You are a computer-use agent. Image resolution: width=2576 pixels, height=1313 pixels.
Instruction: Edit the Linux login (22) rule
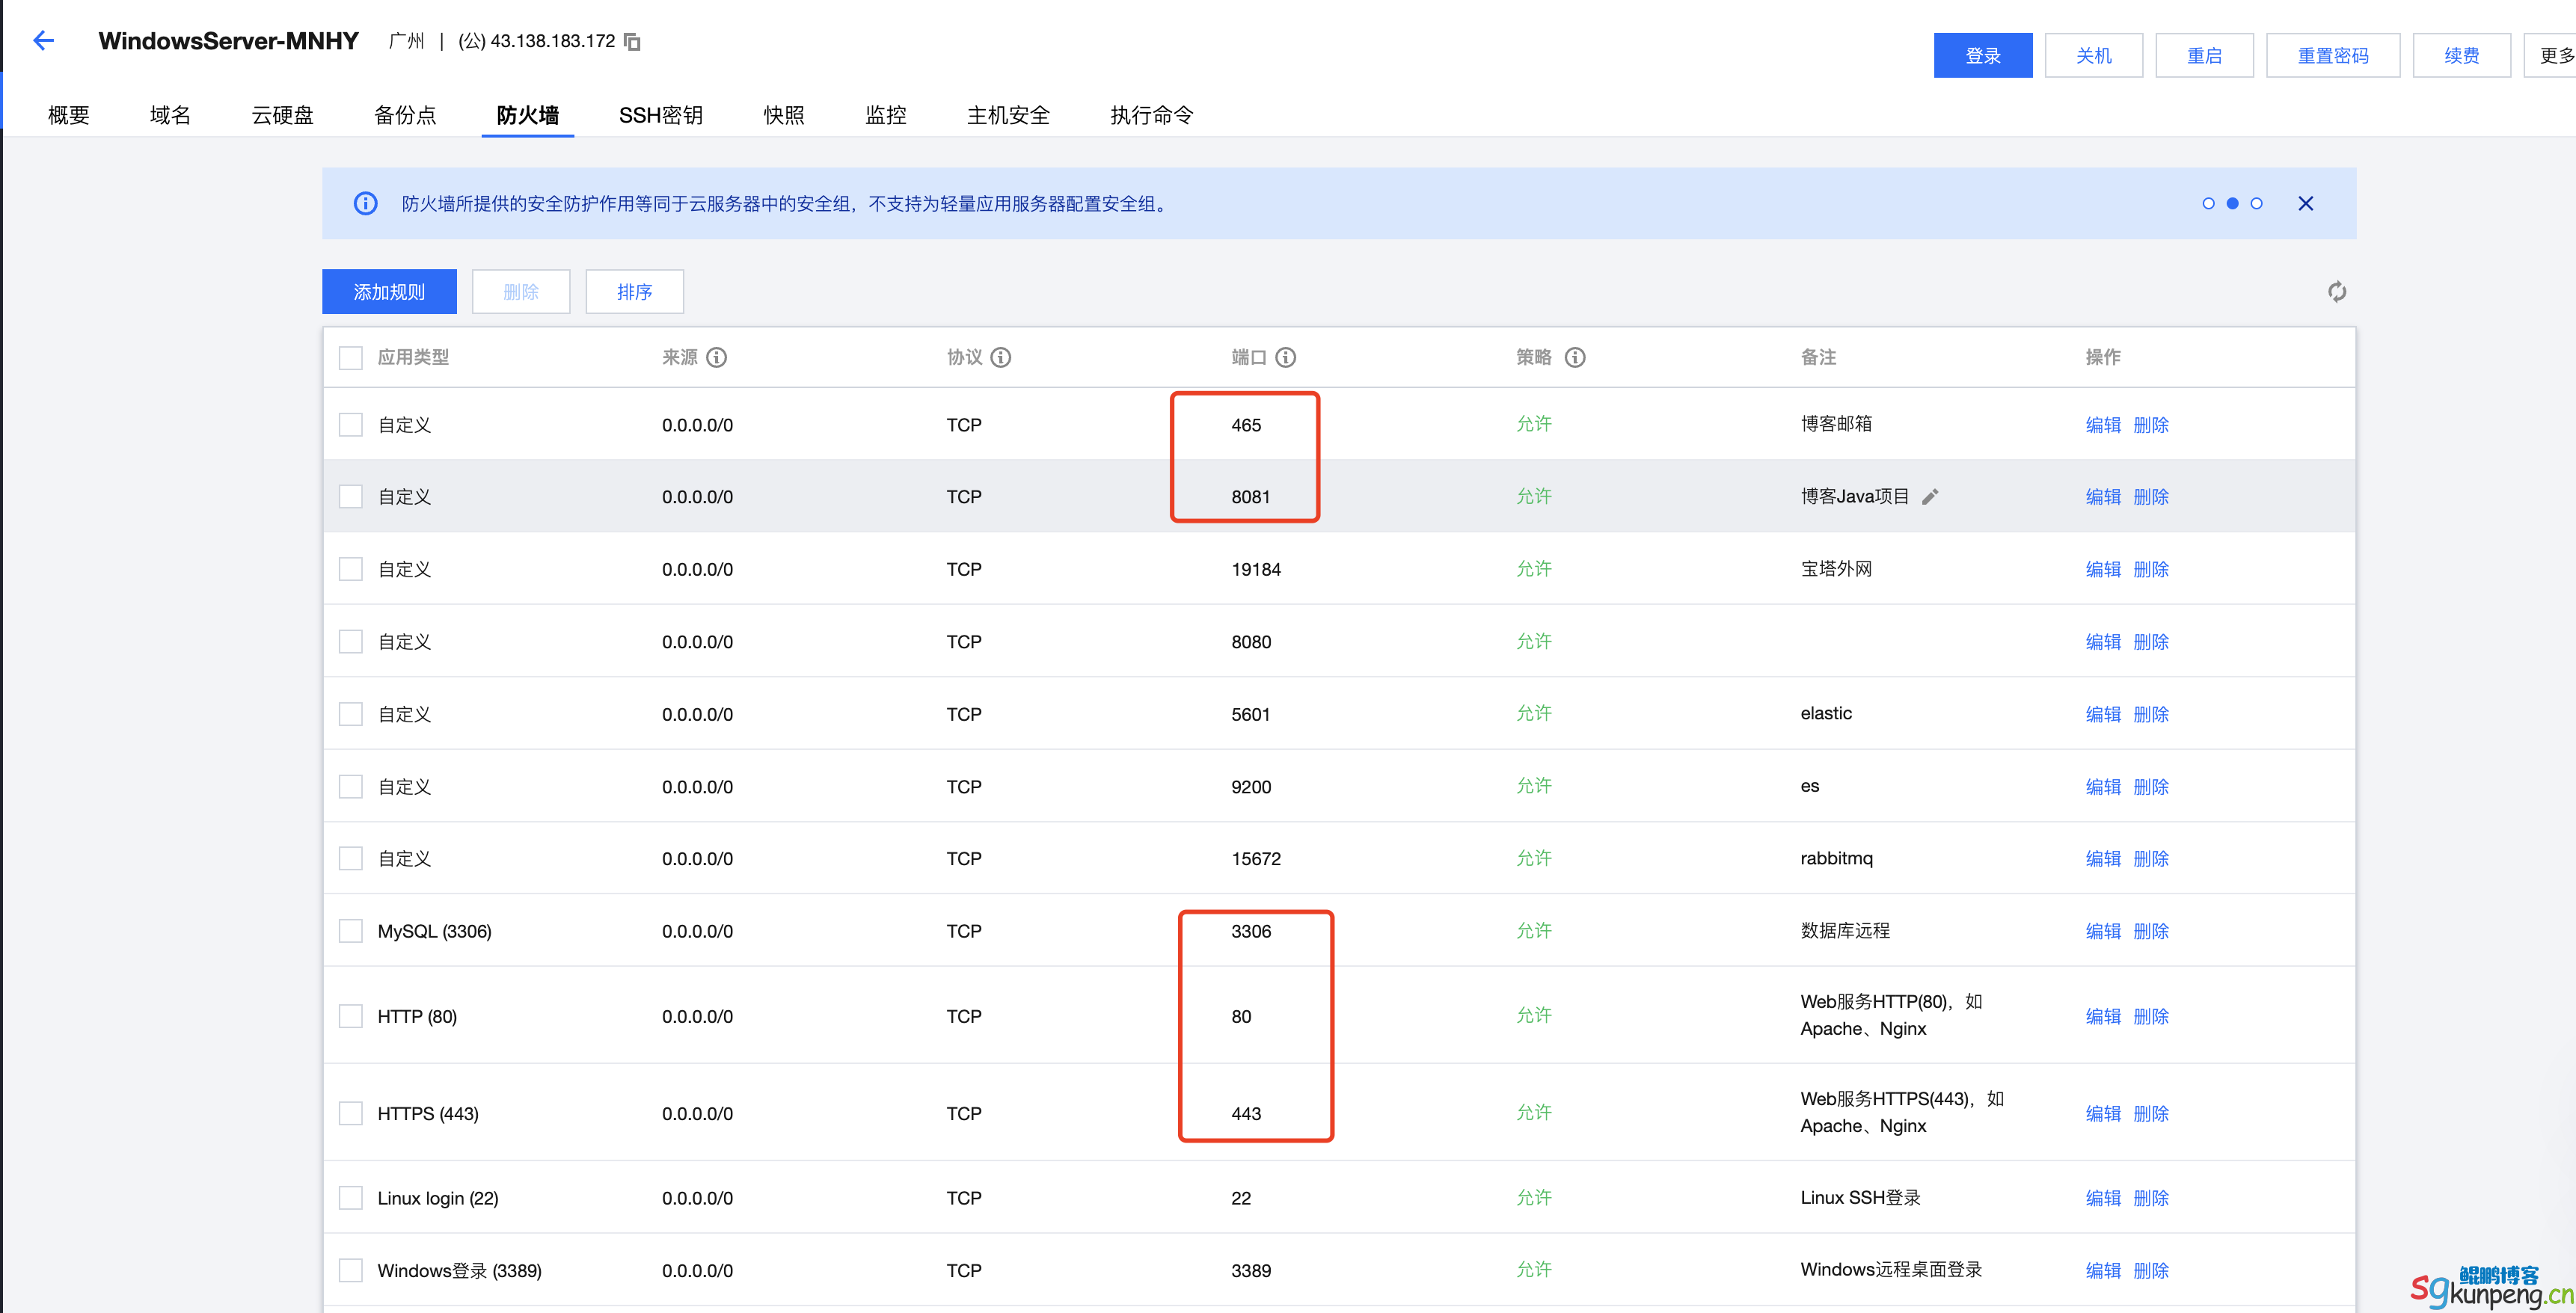tap(2103, 1198)
